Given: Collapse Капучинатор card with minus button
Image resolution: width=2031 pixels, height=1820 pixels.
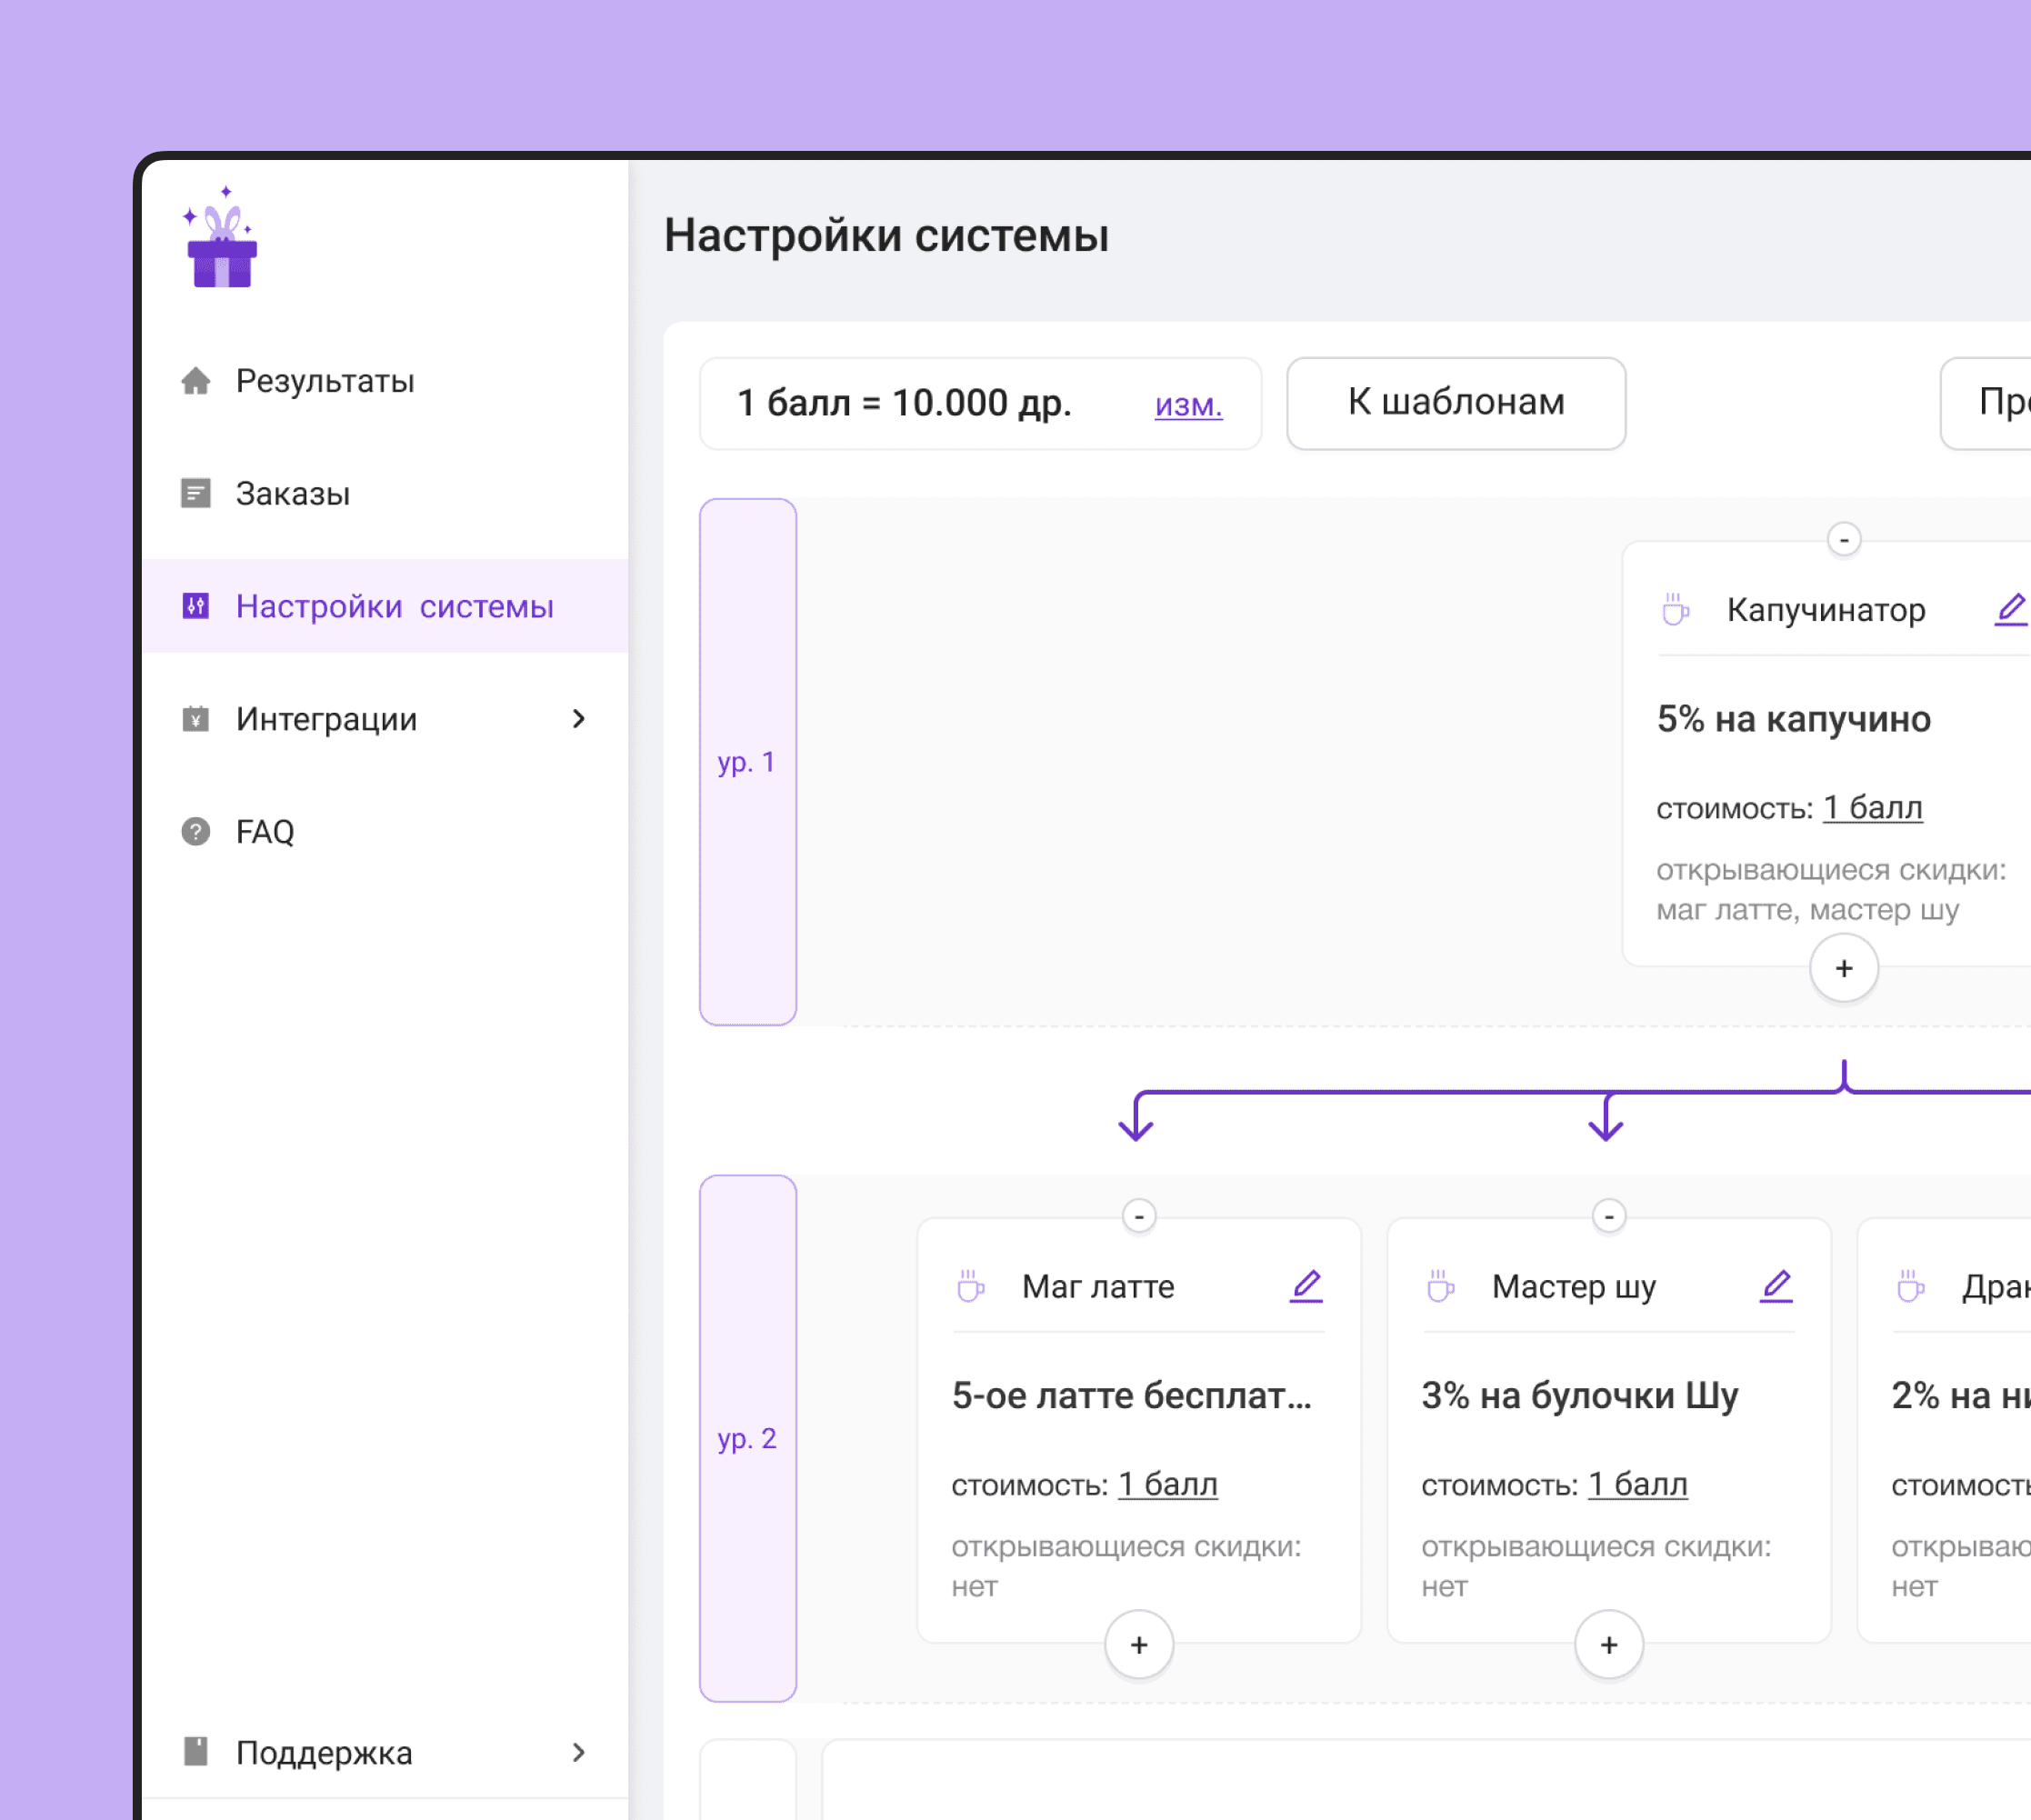Looking at the screenshot, I should 1843,540.
